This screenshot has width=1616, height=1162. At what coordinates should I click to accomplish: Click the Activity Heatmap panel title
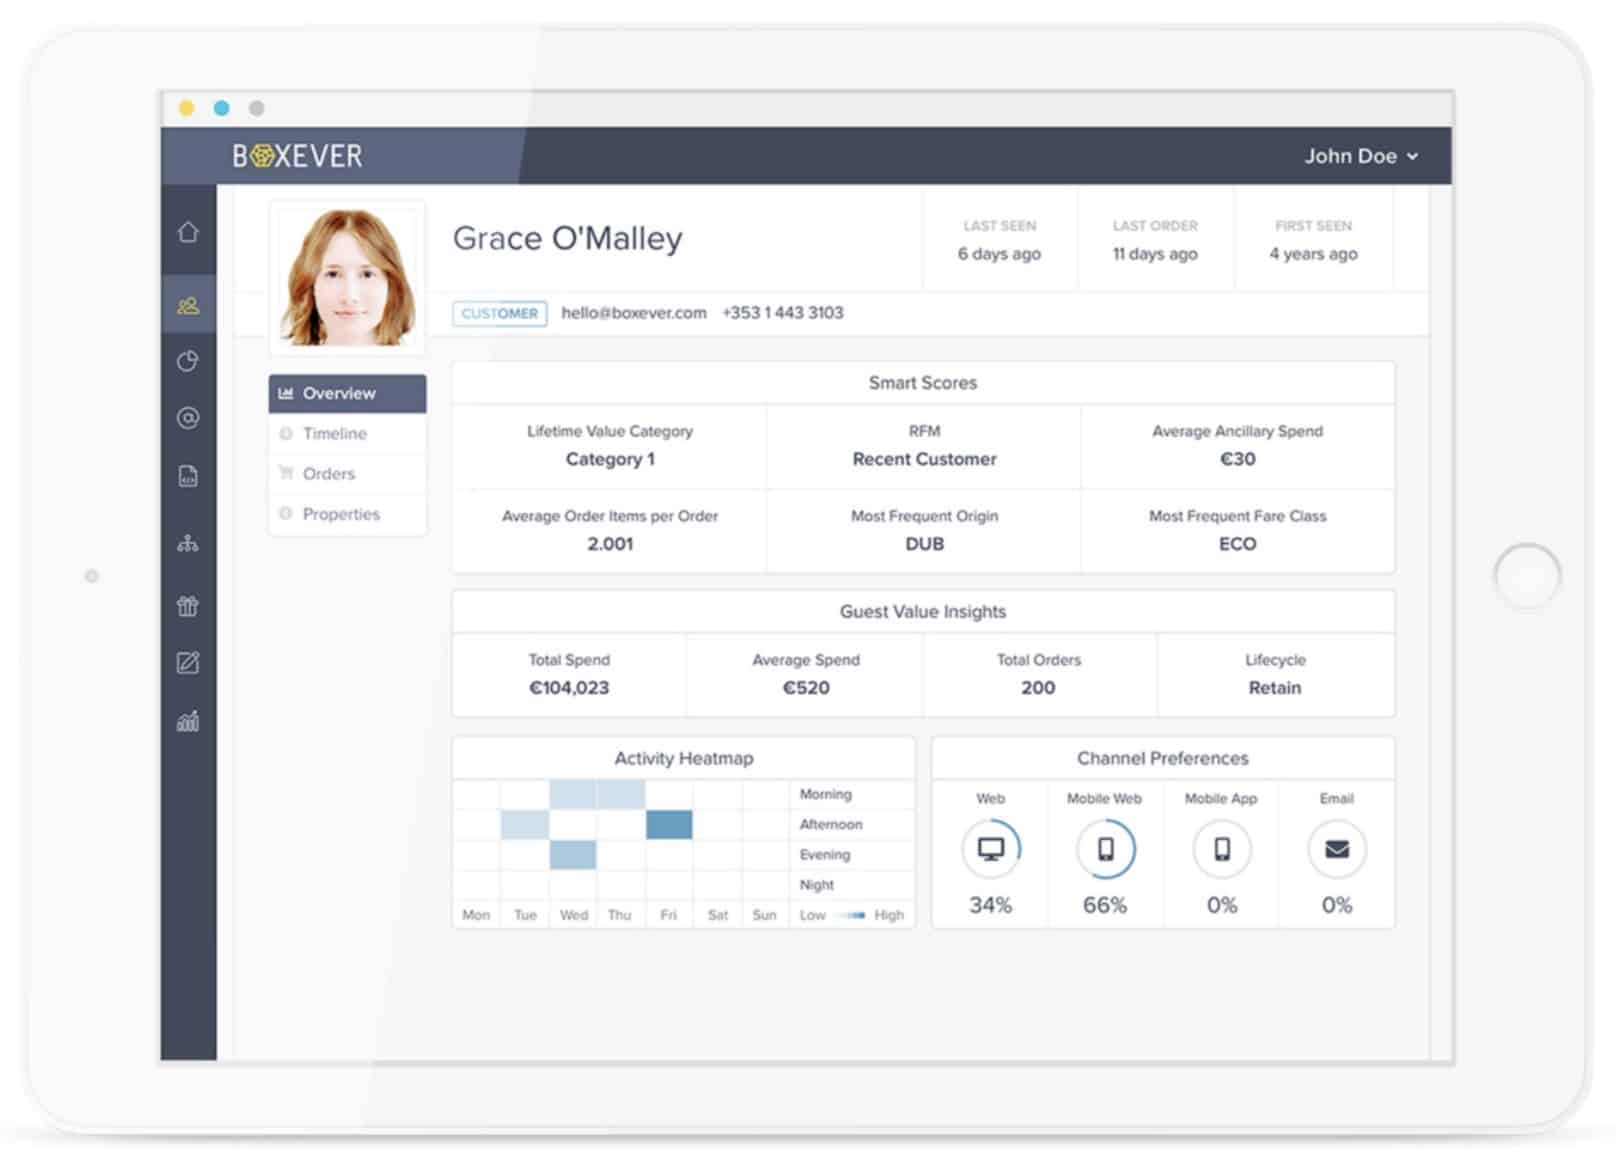684,759
